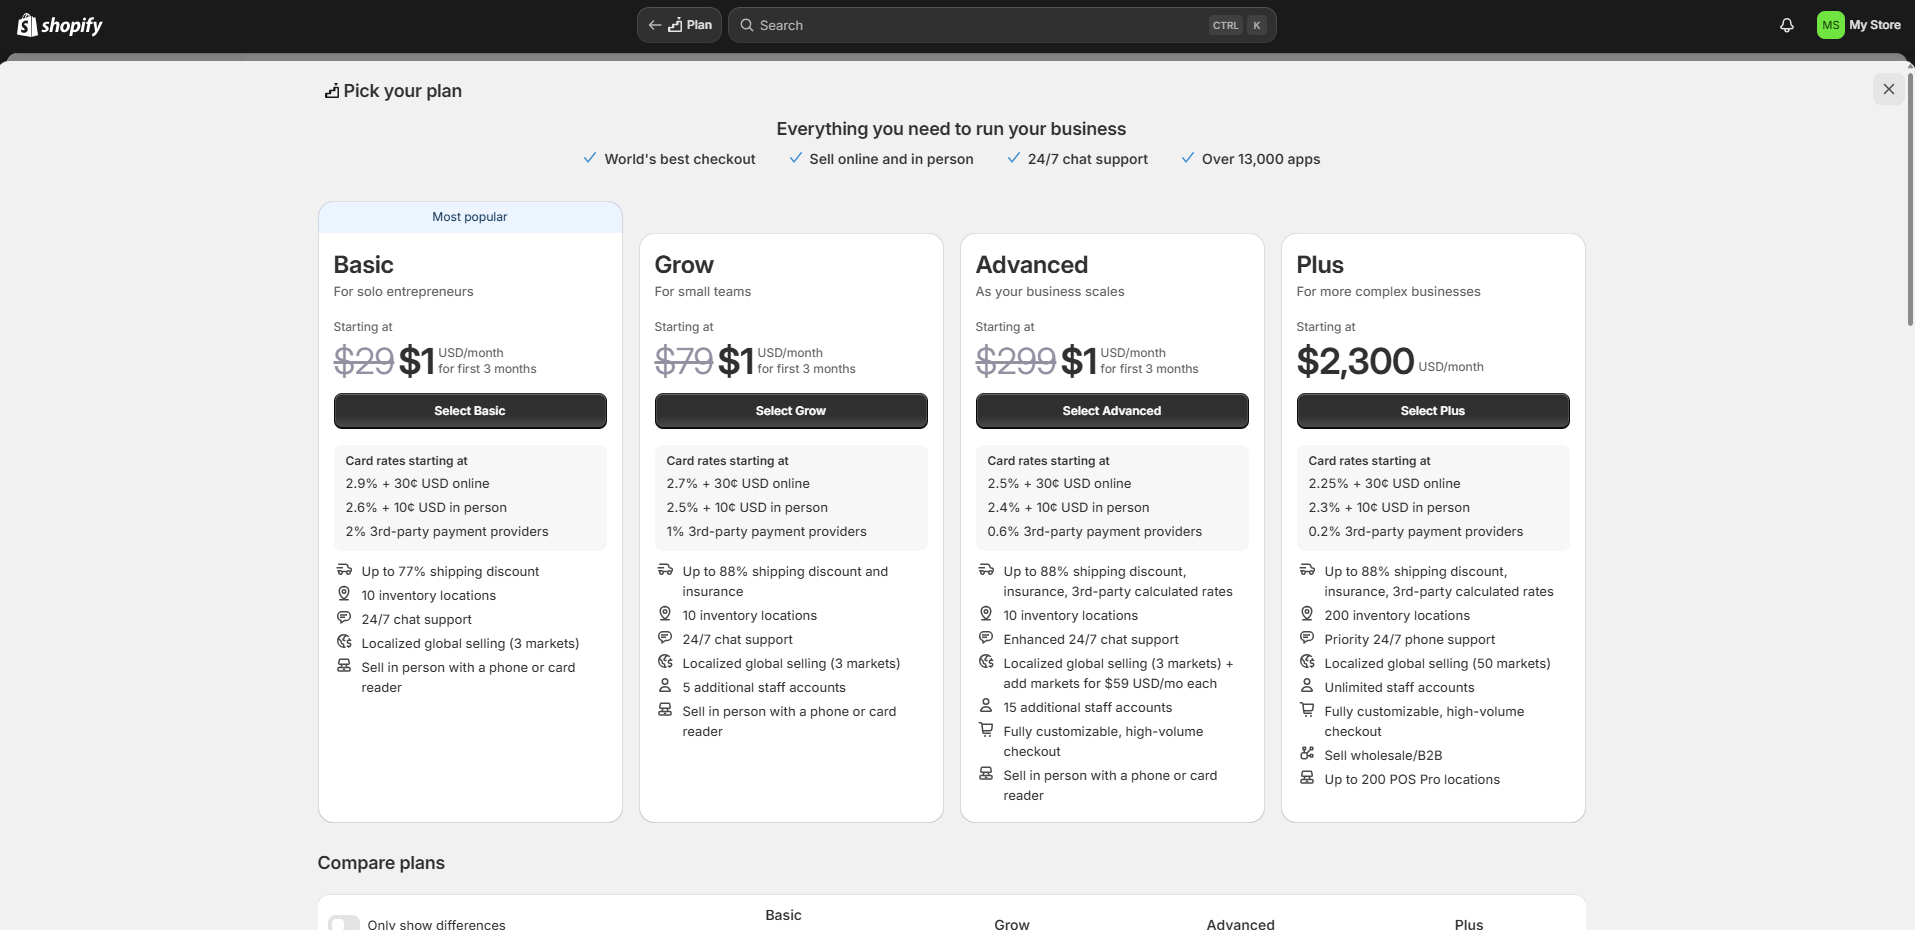Viewport: 1915px width, 930px height.
Task: Click Plus Priority phone support icon
Action: coord(1307,638)
